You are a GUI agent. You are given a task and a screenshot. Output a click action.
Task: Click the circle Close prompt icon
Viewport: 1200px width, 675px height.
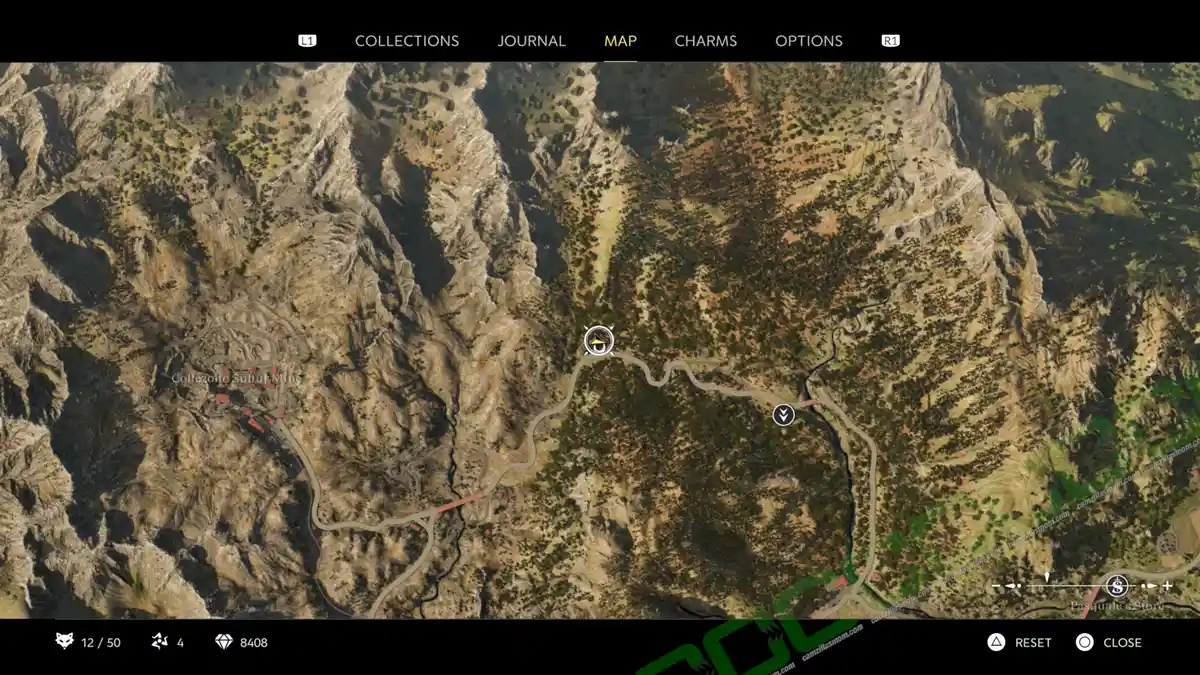point(1085,642)
